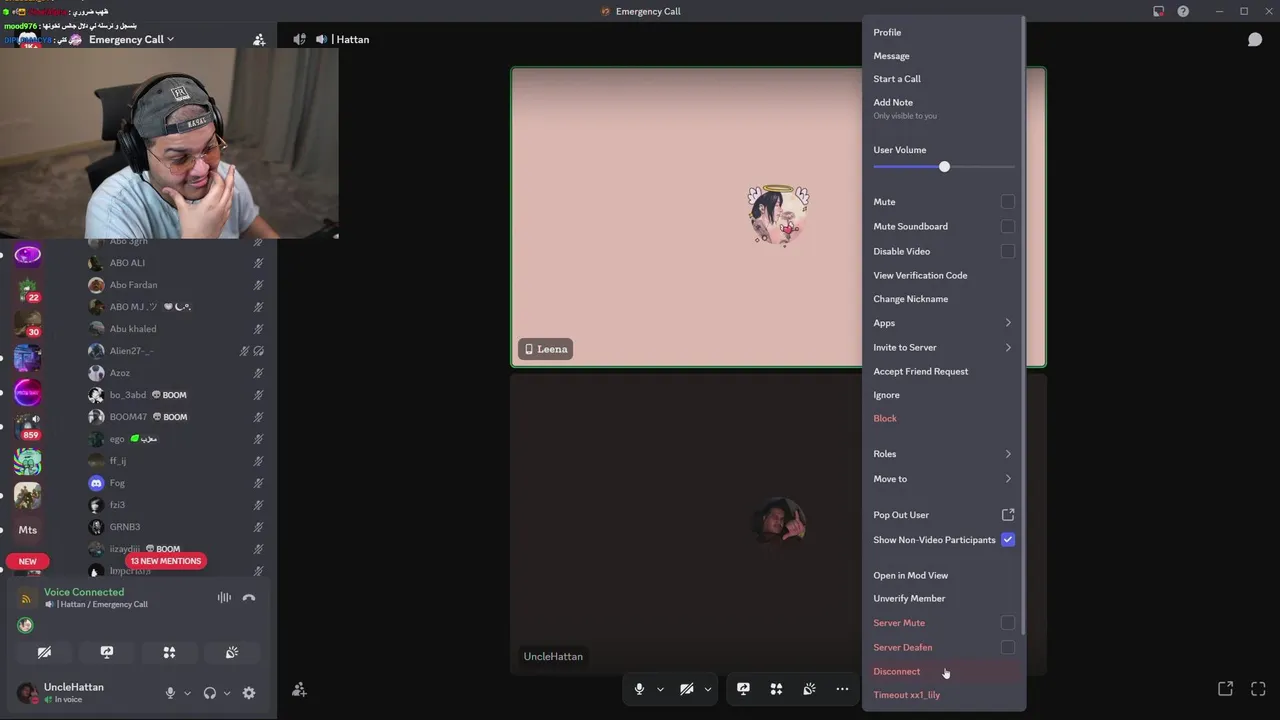Open microphone options arrow in call bar
The image size is (1280, 720).
(x=660, y=689)
